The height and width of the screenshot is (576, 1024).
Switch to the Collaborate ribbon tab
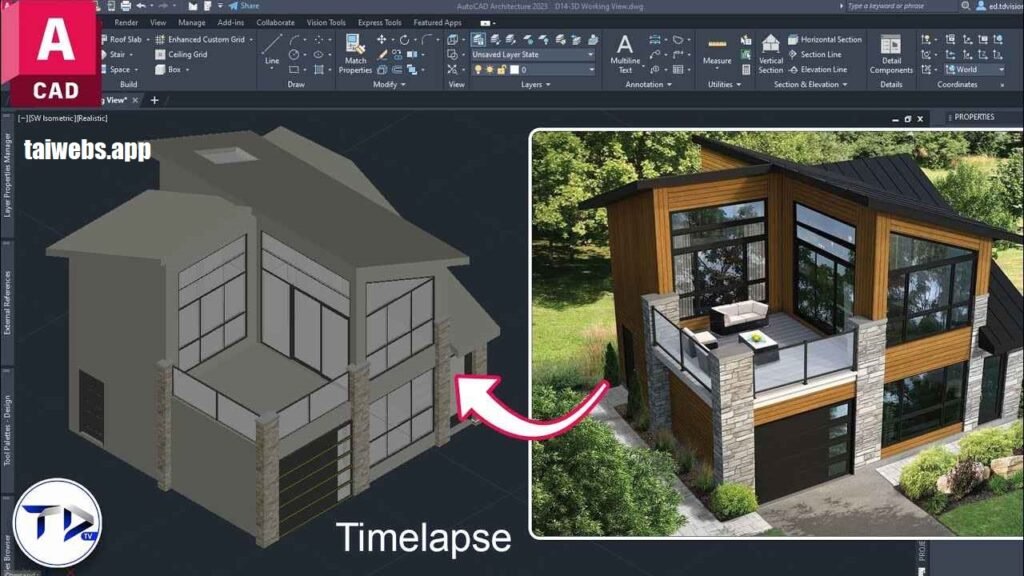(x=275, y=23)
